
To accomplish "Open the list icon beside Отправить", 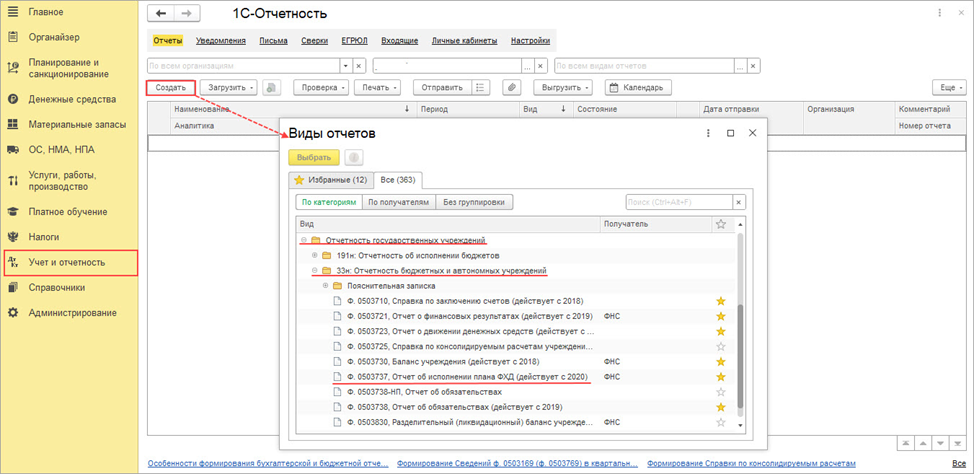I will click(480, 88).
